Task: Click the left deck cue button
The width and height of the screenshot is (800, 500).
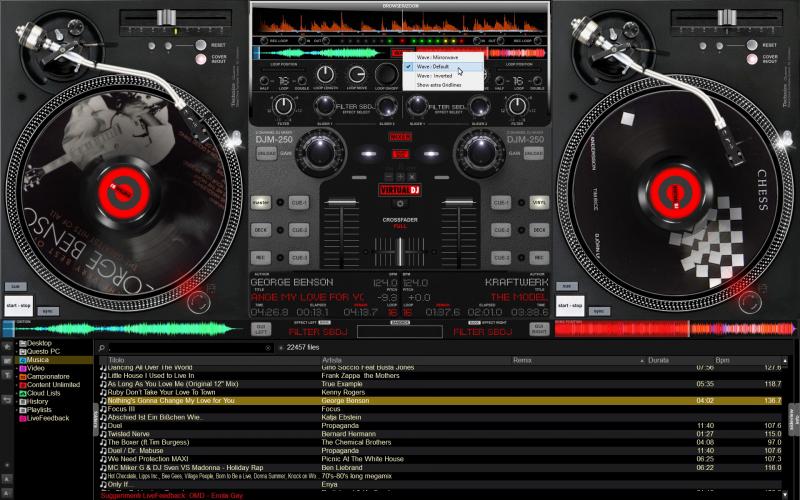Action: (x=15, y=286)
